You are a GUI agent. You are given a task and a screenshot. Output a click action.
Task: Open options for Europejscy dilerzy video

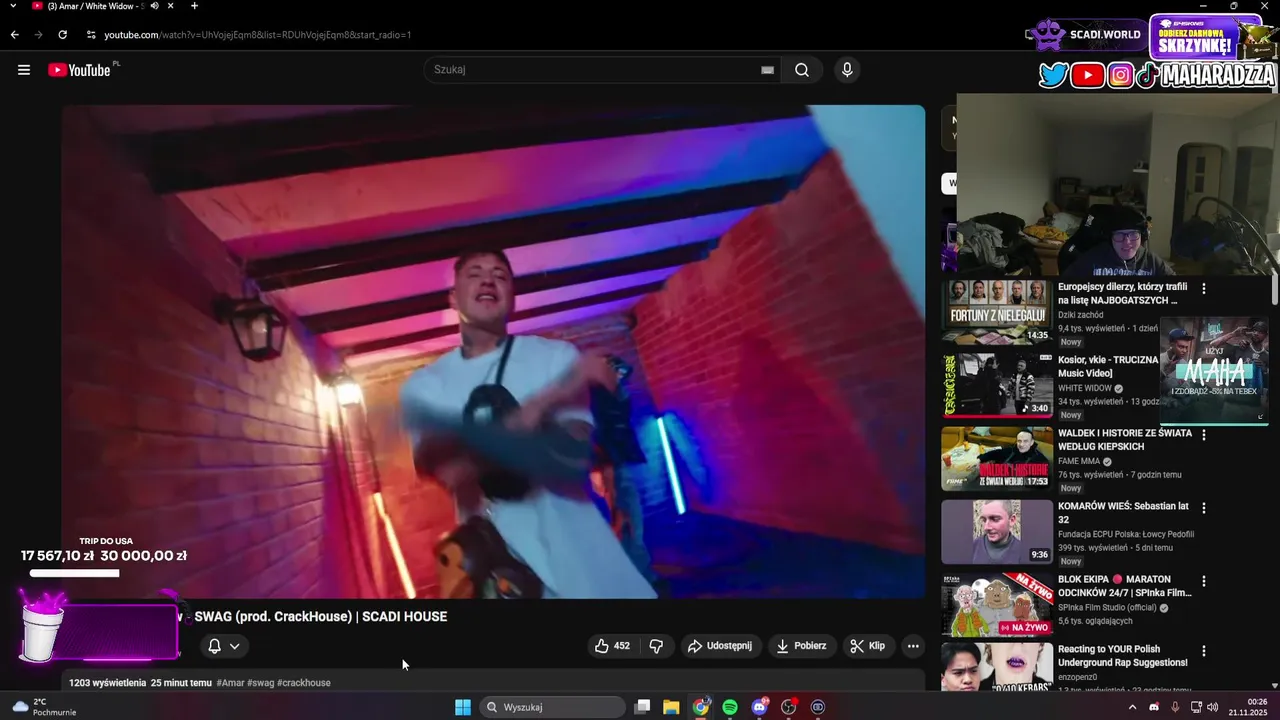(x=1204, y=289)
